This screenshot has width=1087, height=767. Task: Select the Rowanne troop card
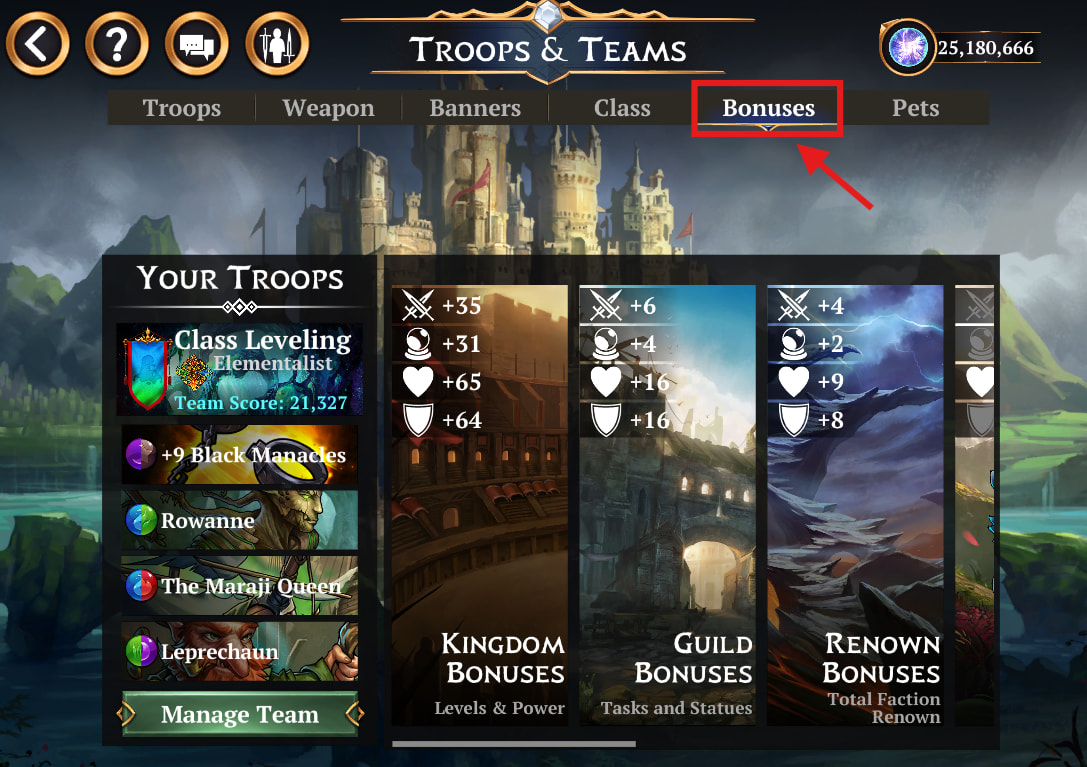click(240, 520)
